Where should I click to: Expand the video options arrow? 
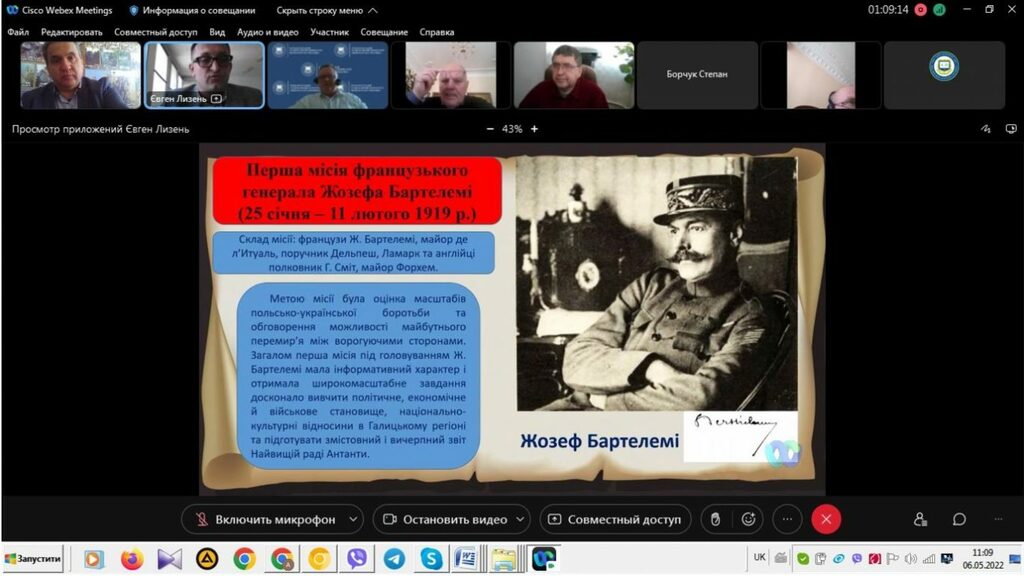pos(520,519)
